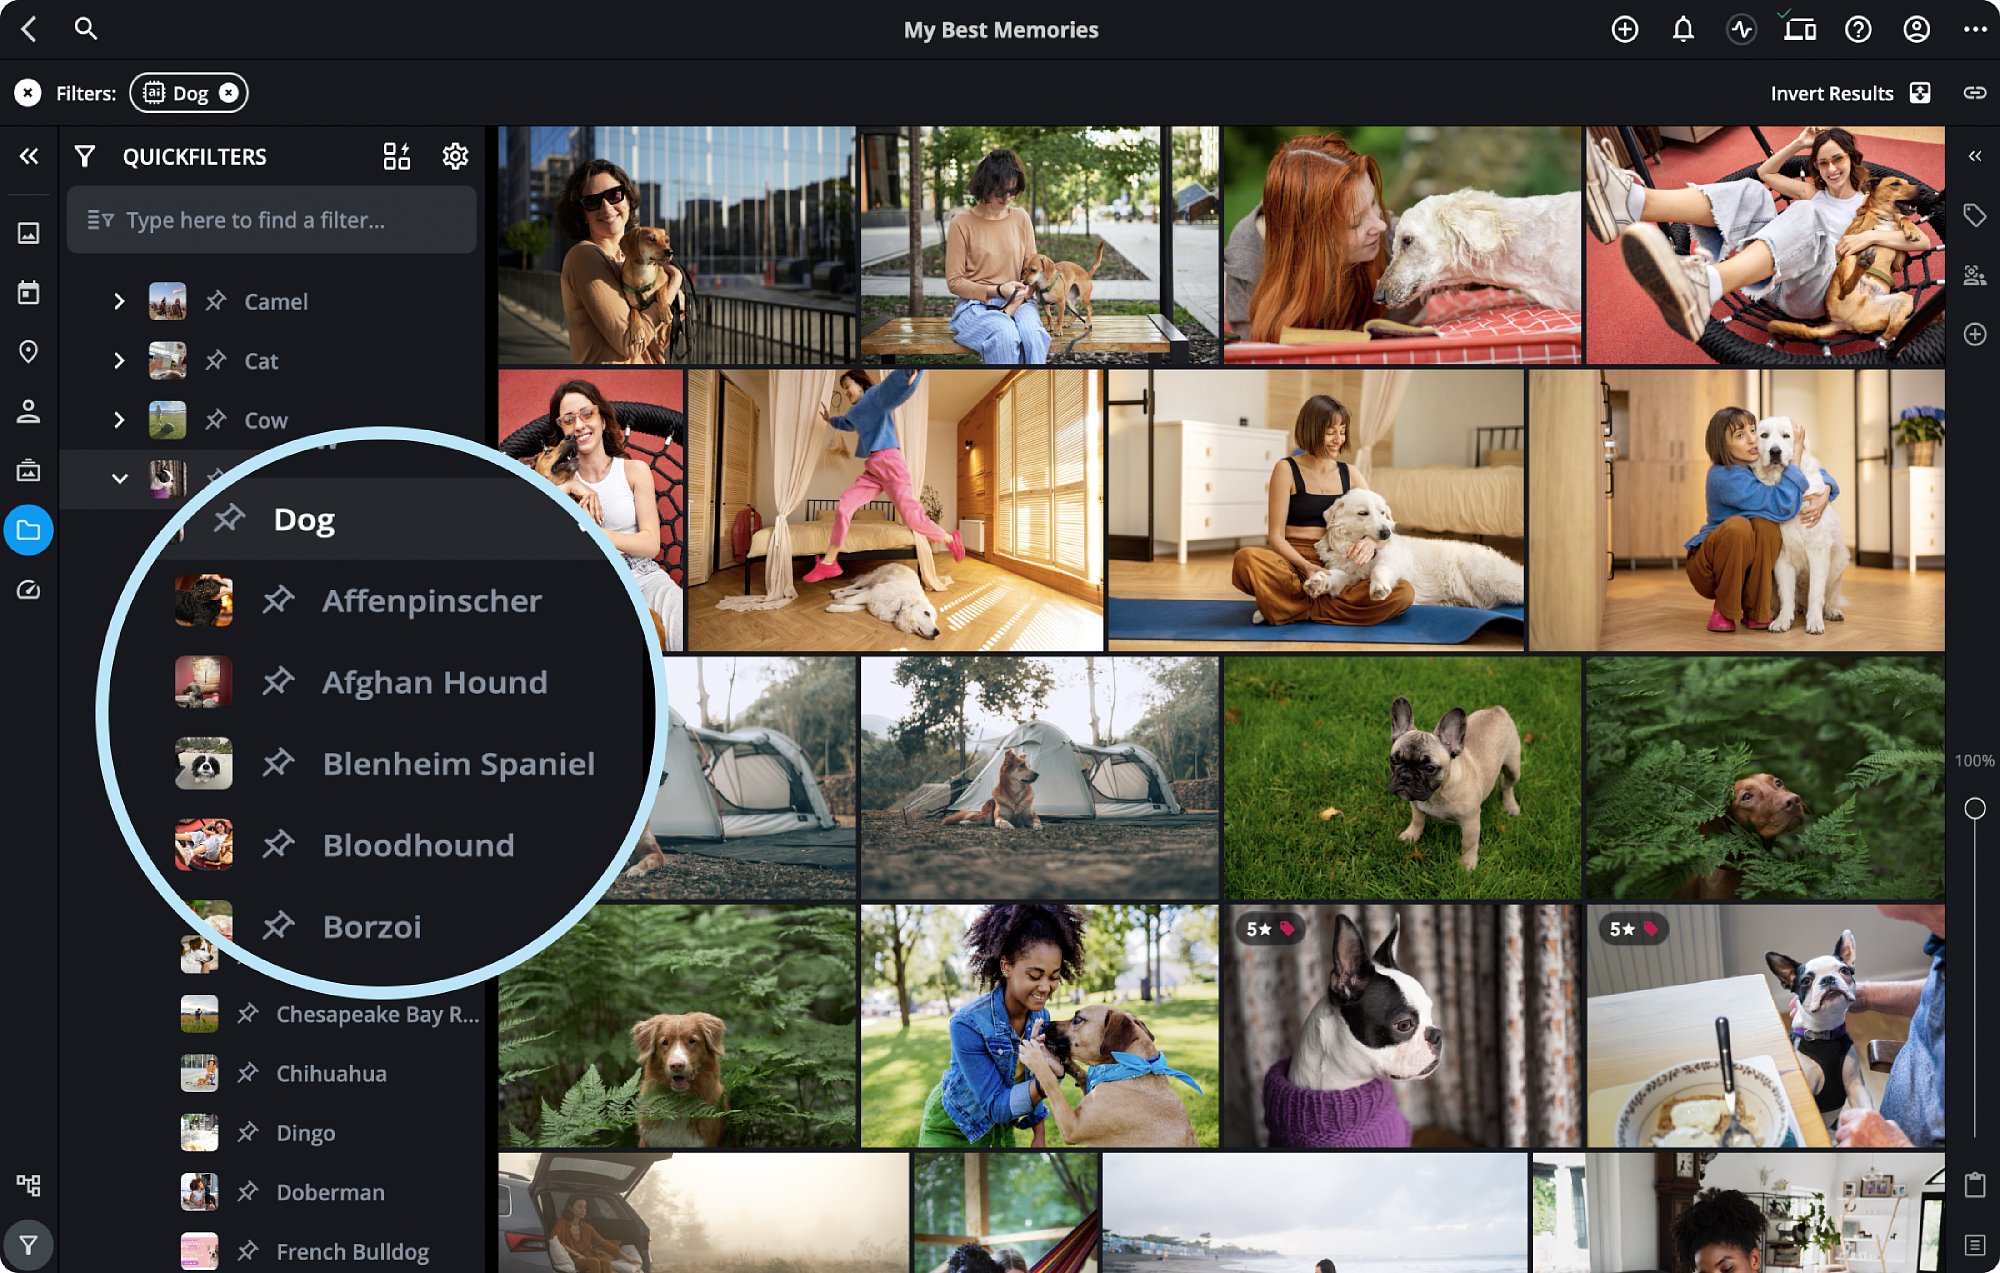Viewport: 2000px width, 1273px height.
Task: Open the help question mark icon
Action: click(x=1858, y=30)
